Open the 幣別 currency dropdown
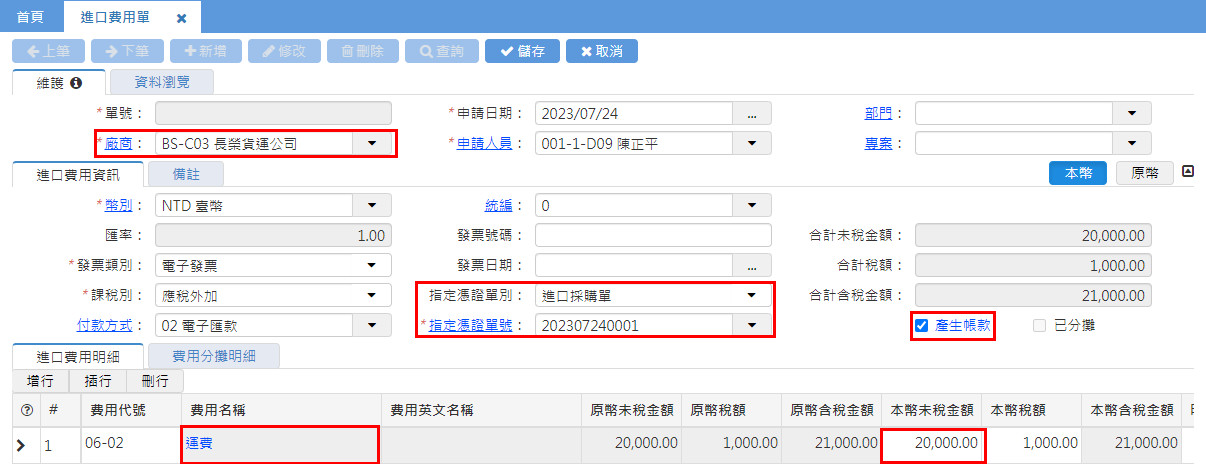 click(372, 205)
